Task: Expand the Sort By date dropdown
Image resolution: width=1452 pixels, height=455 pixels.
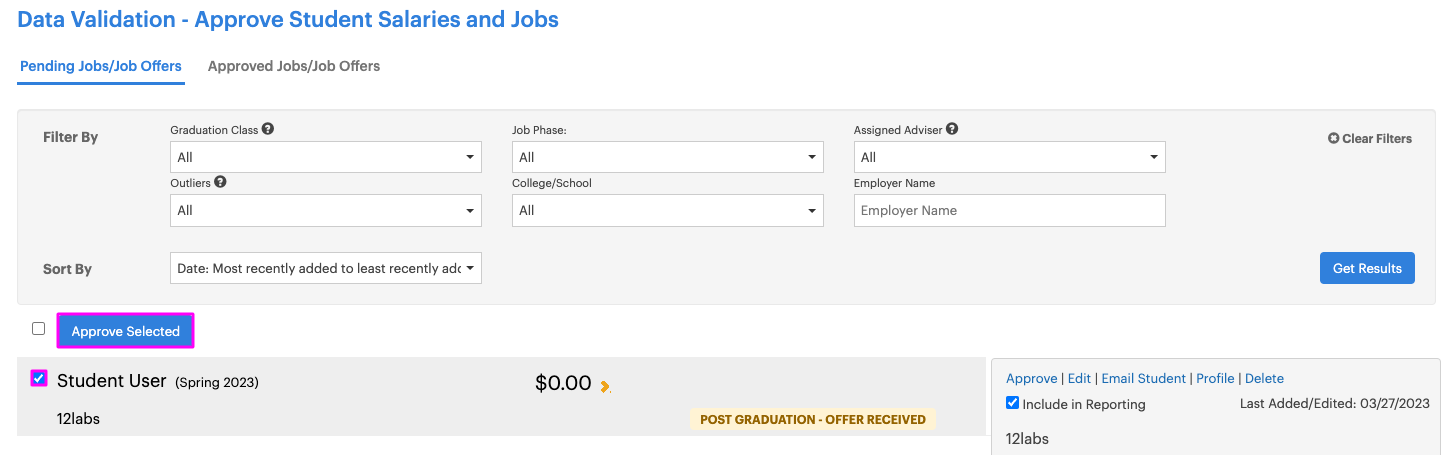Action: pos(326,268)
